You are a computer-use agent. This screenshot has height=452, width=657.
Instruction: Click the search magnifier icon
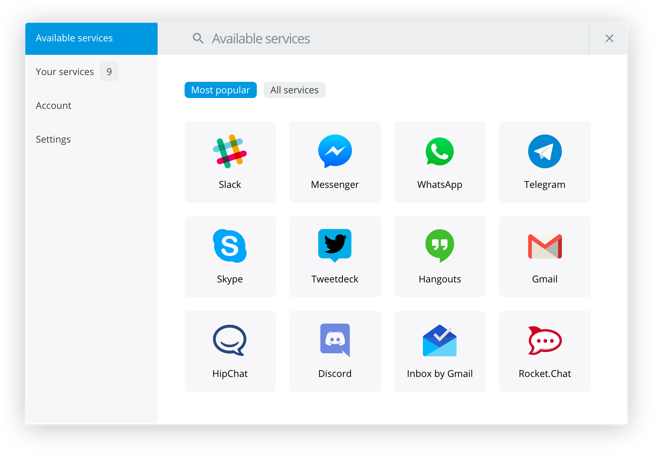coord(198,39)
